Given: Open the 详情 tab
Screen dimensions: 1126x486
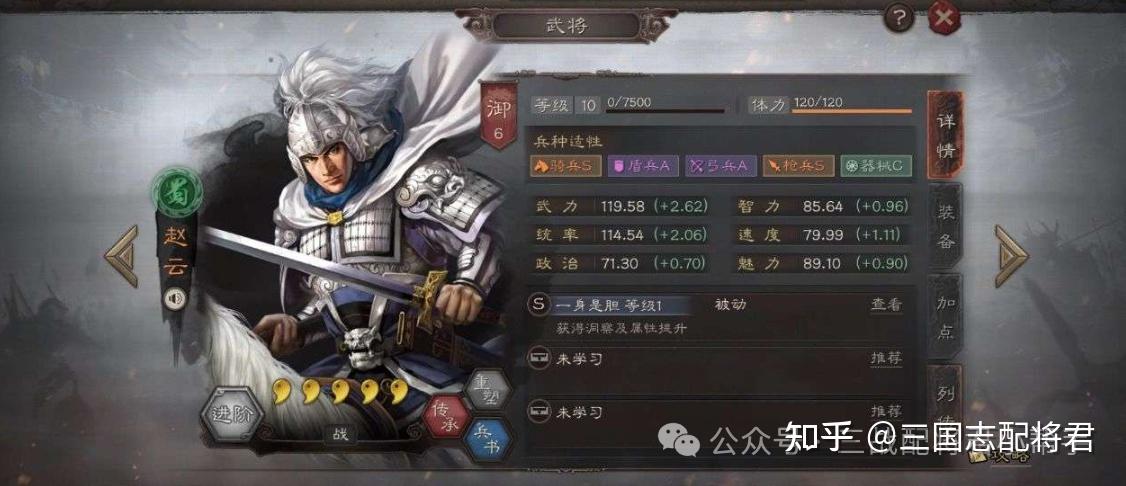Looking at the screenshot, I should tap(944, 135).
